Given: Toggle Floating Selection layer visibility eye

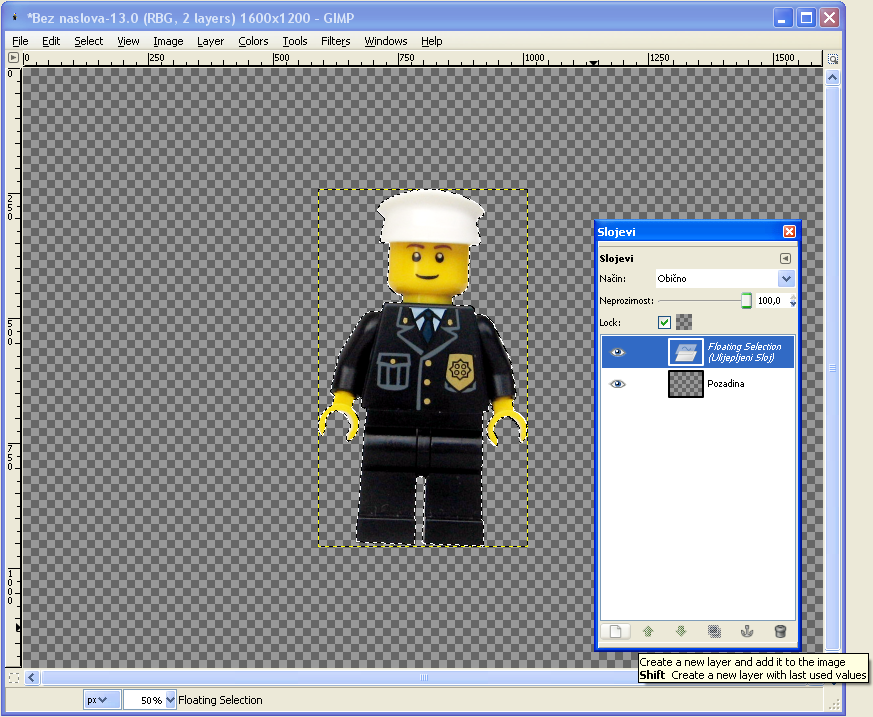Looking at the screenshot, I should tap(617, 352).
